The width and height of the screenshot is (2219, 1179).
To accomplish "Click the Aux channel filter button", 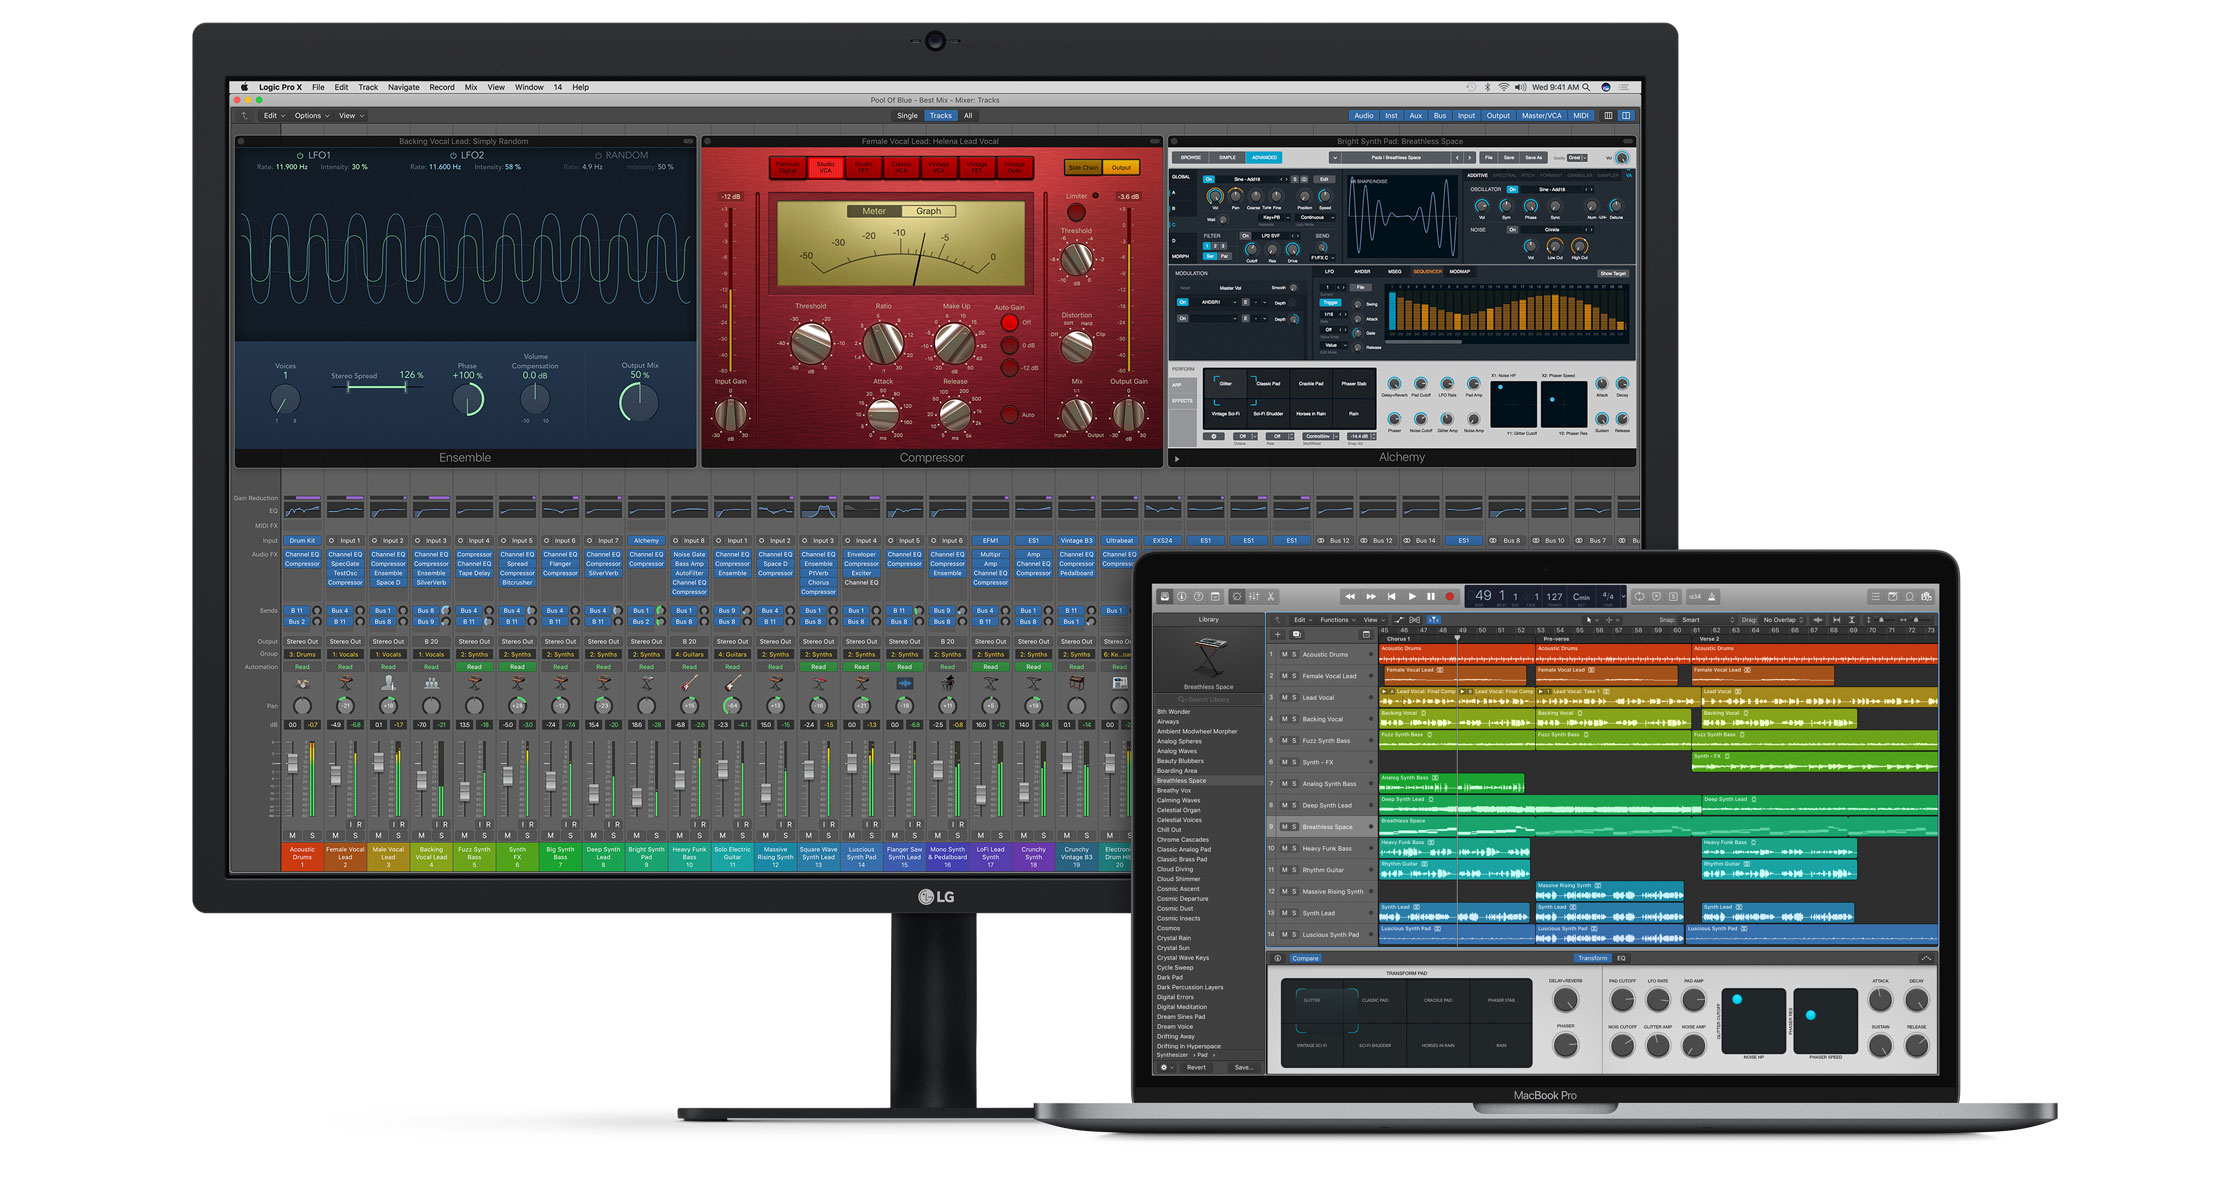I will pos(1415,116).
